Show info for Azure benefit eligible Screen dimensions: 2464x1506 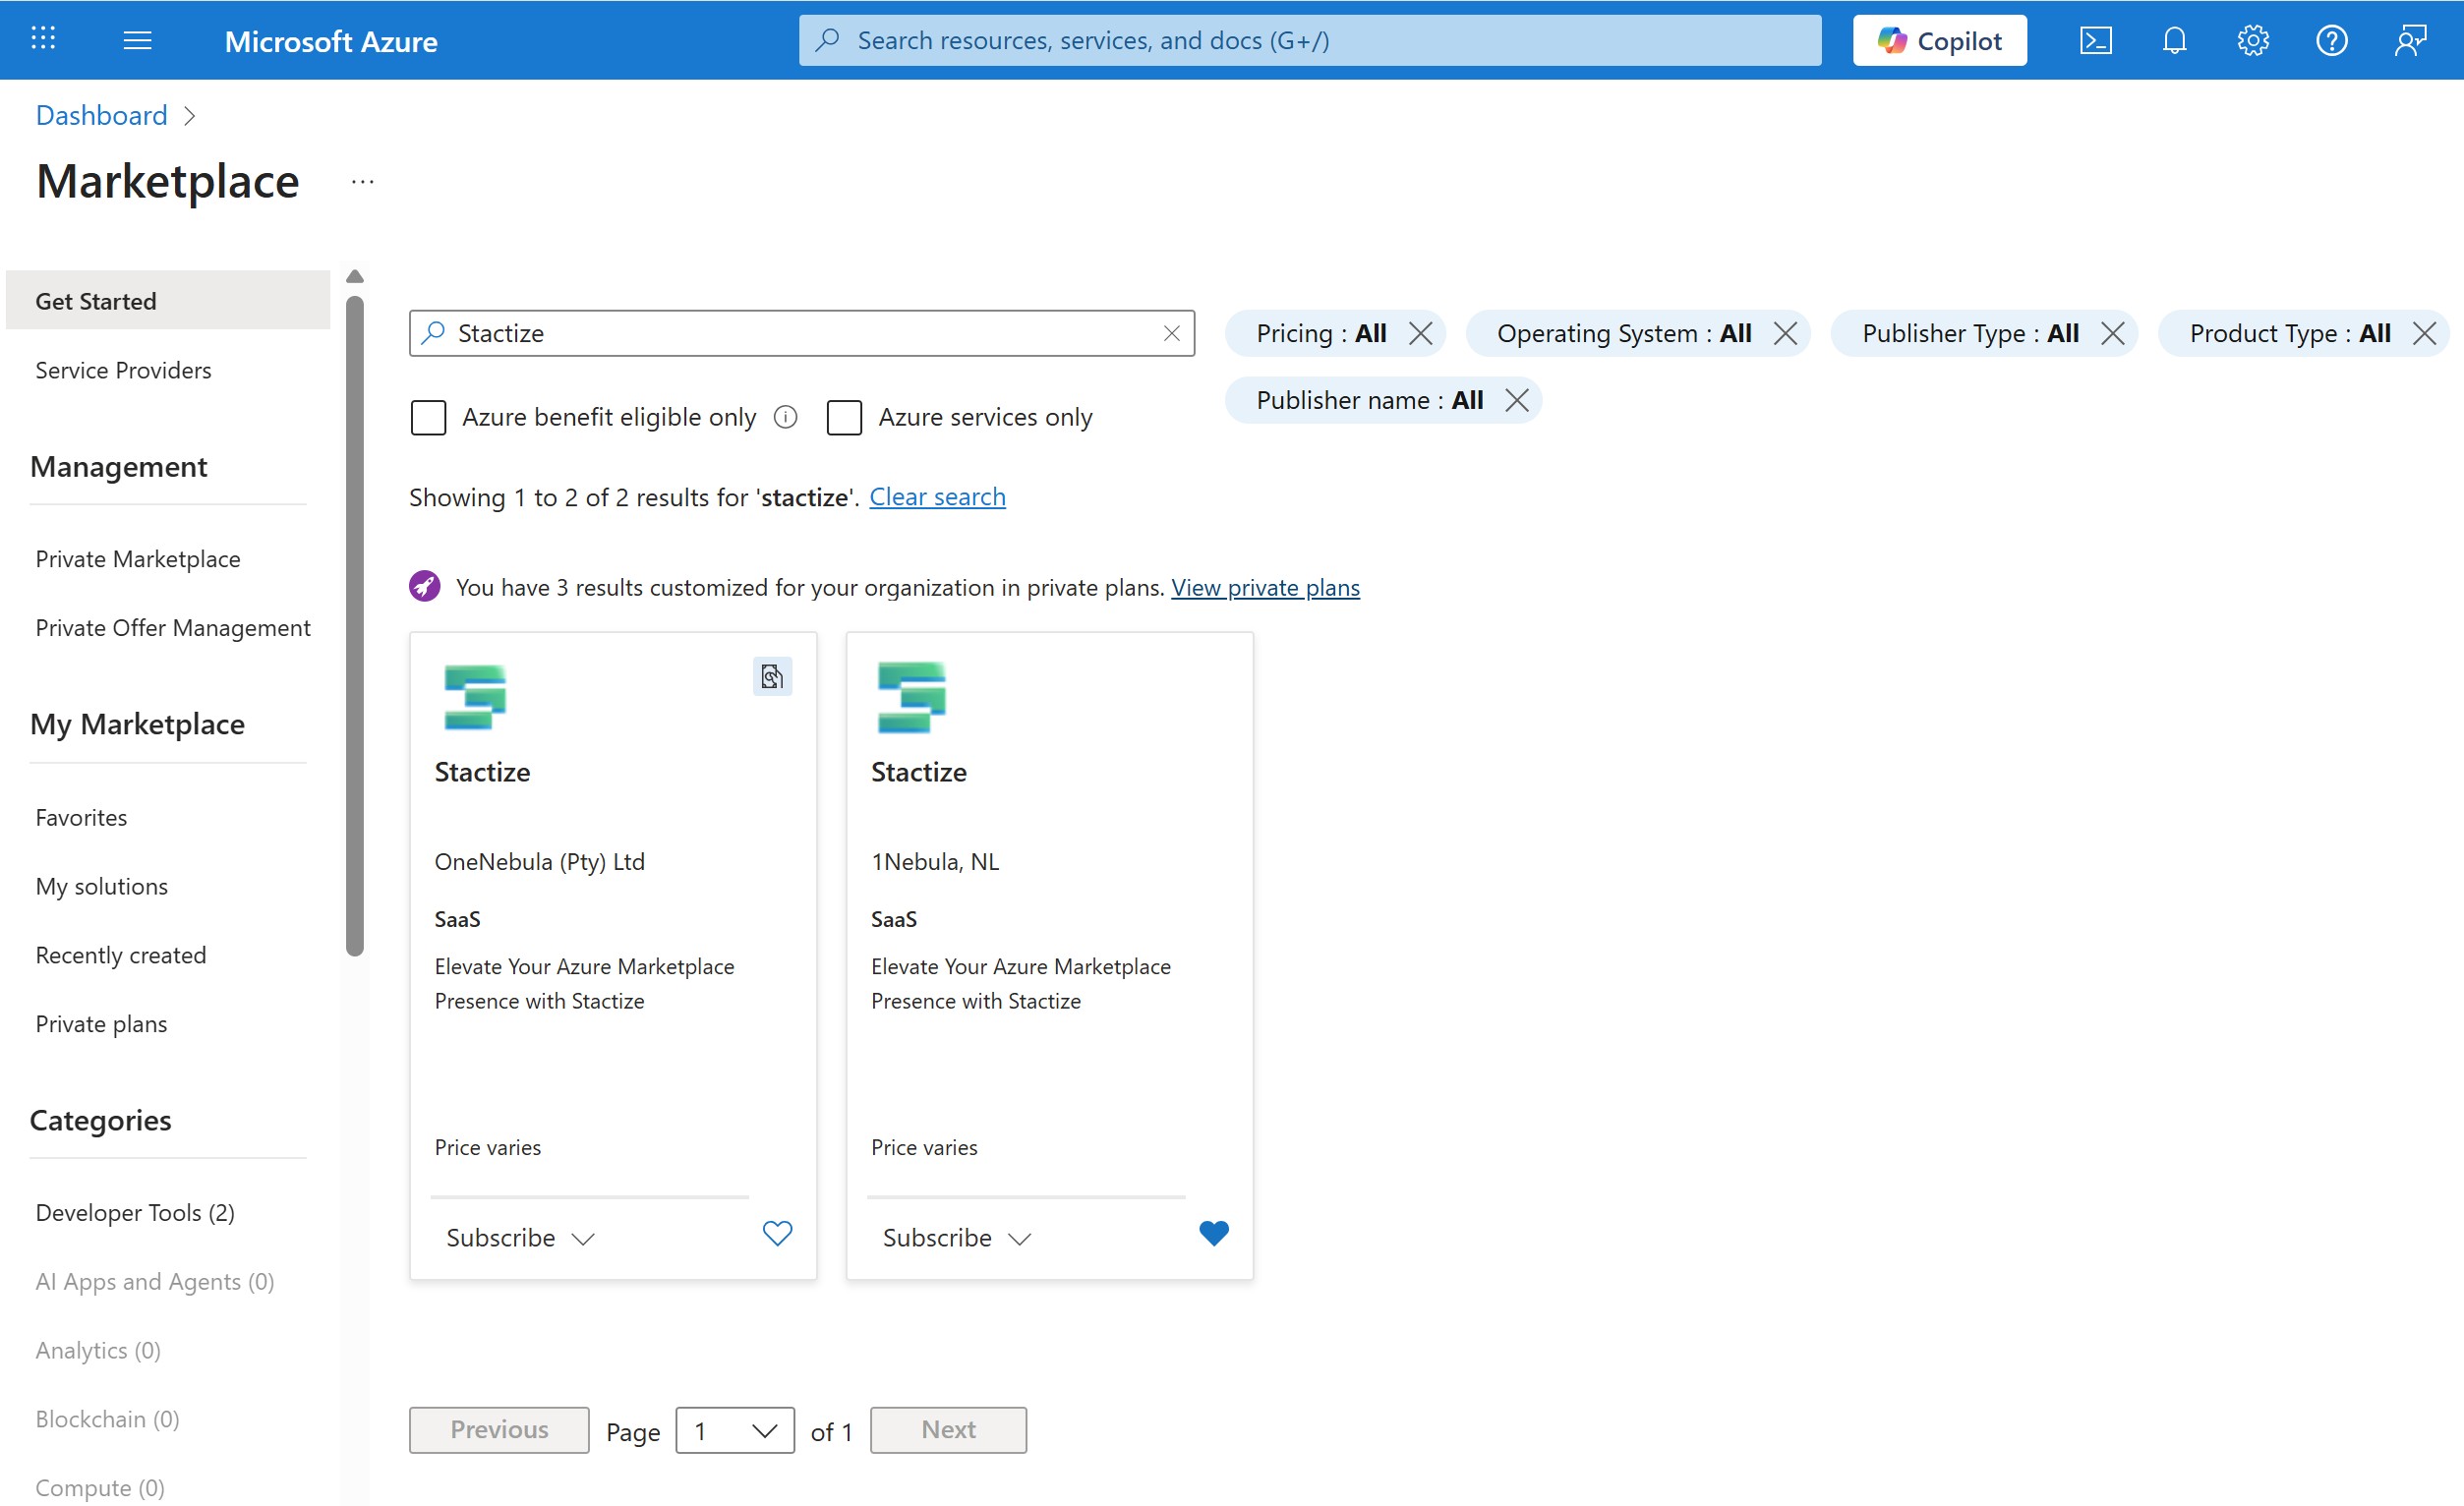786,417
